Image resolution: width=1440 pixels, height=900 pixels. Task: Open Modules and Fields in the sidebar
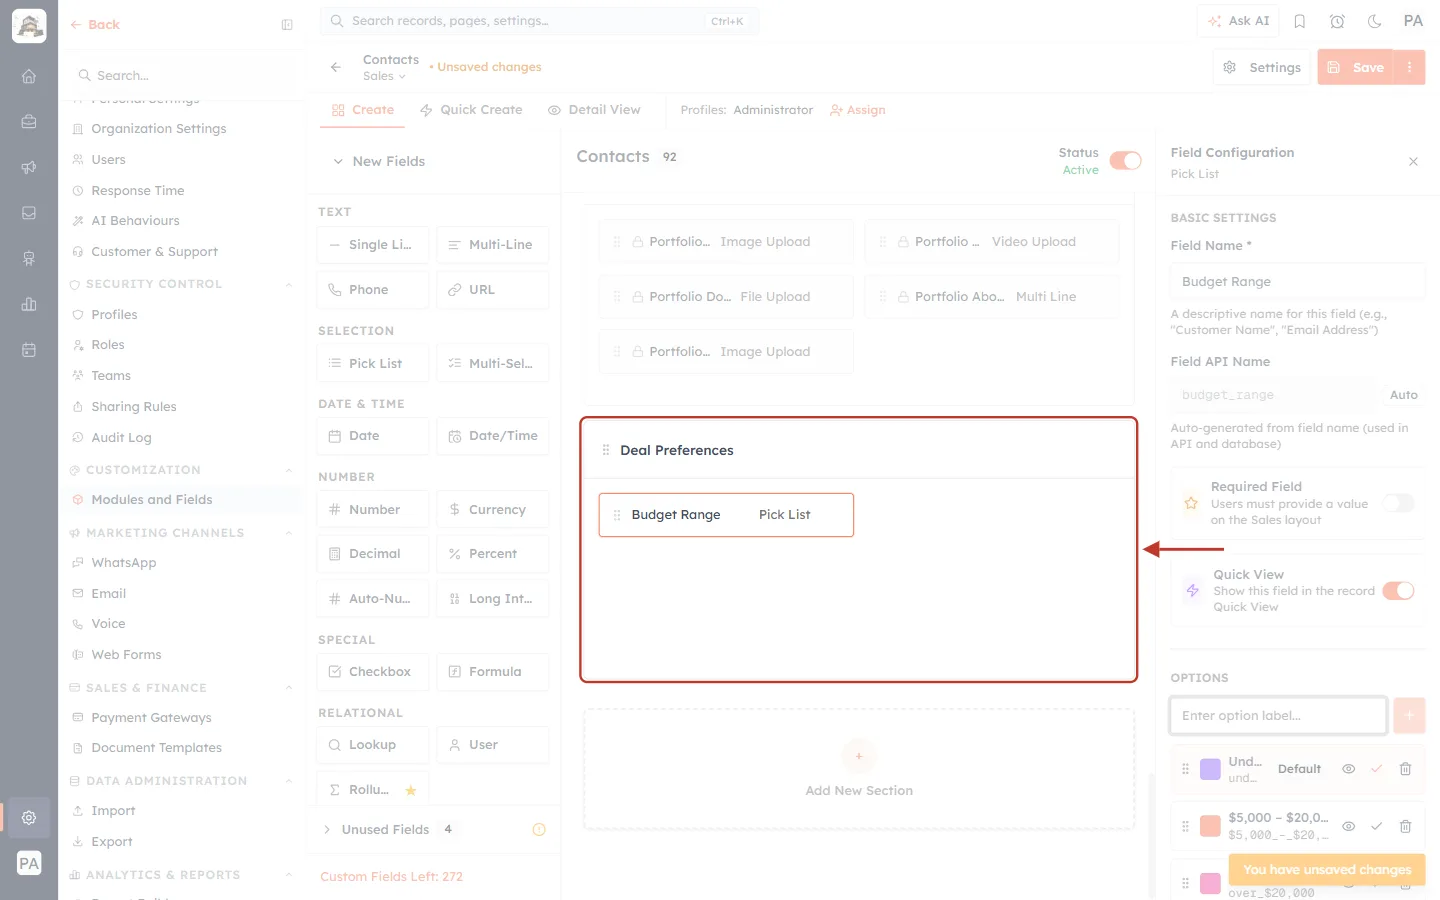click(152, 500)
